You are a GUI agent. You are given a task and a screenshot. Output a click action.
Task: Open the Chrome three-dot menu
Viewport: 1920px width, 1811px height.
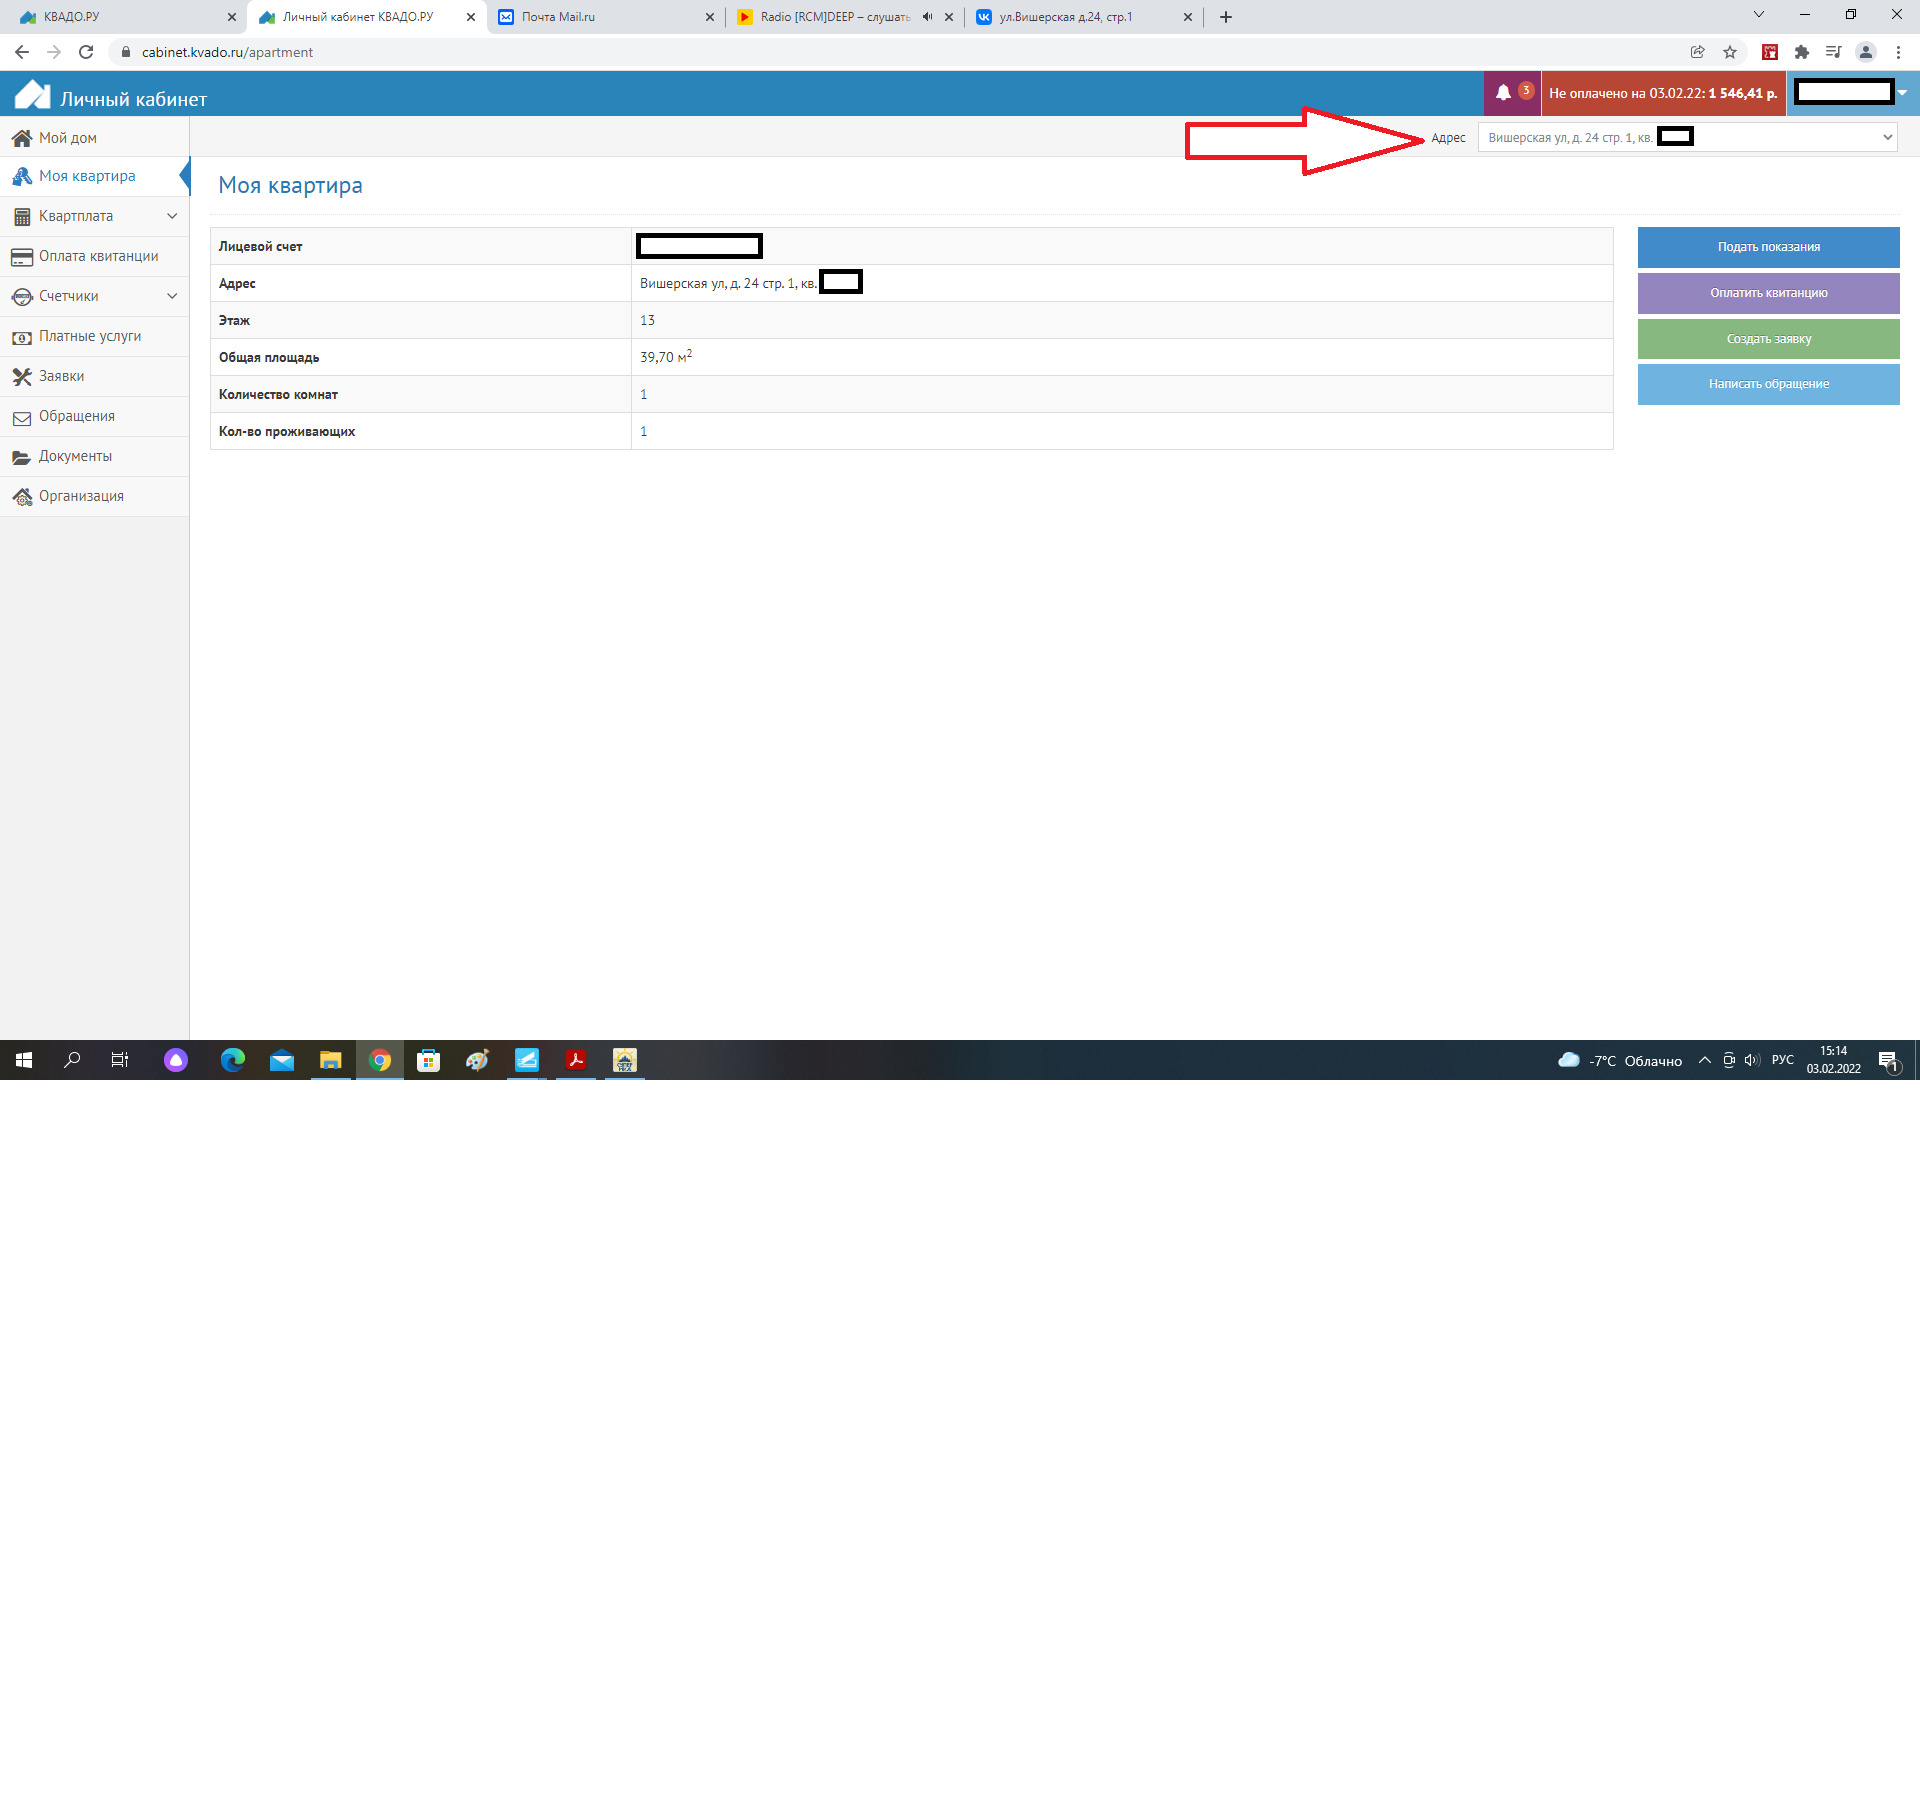[x=1898, y=52]
